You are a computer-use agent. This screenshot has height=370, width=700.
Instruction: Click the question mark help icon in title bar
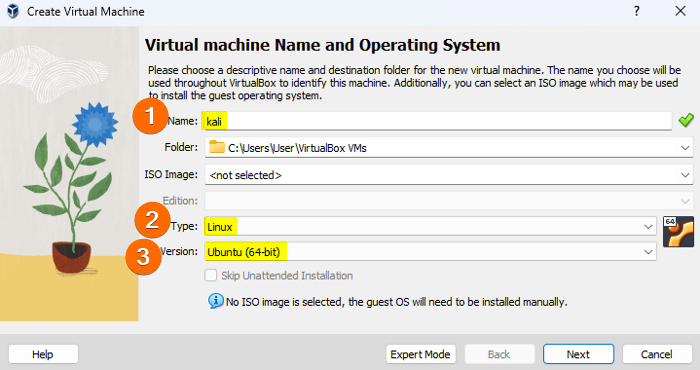coord(637,11)
